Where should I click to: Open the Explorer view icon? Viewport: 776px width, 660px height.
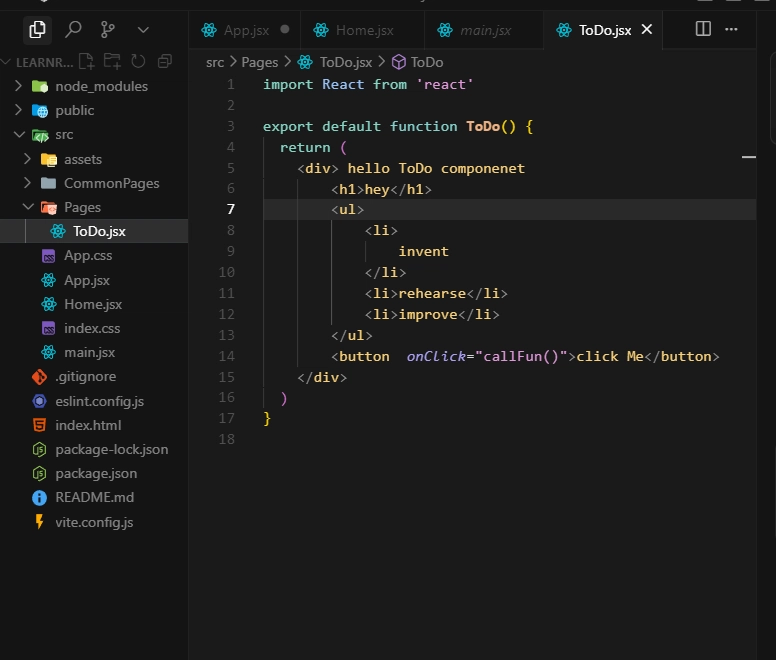point(37,30)
